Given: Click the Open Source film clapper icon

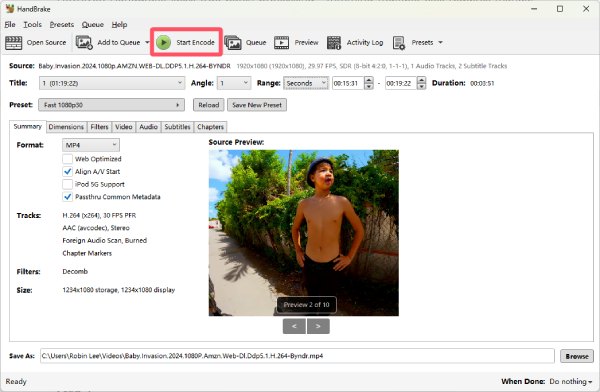Looking at the screenshot, I should 13,42.
